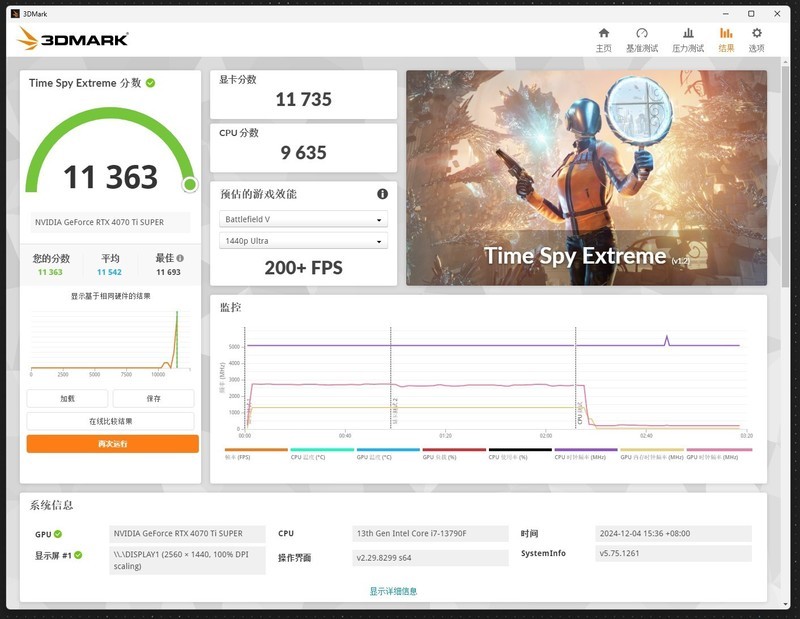Open the 1440p Ultra resolution dropdown
The width and height of the screenshot is (800, 619).
pos(302,240)
